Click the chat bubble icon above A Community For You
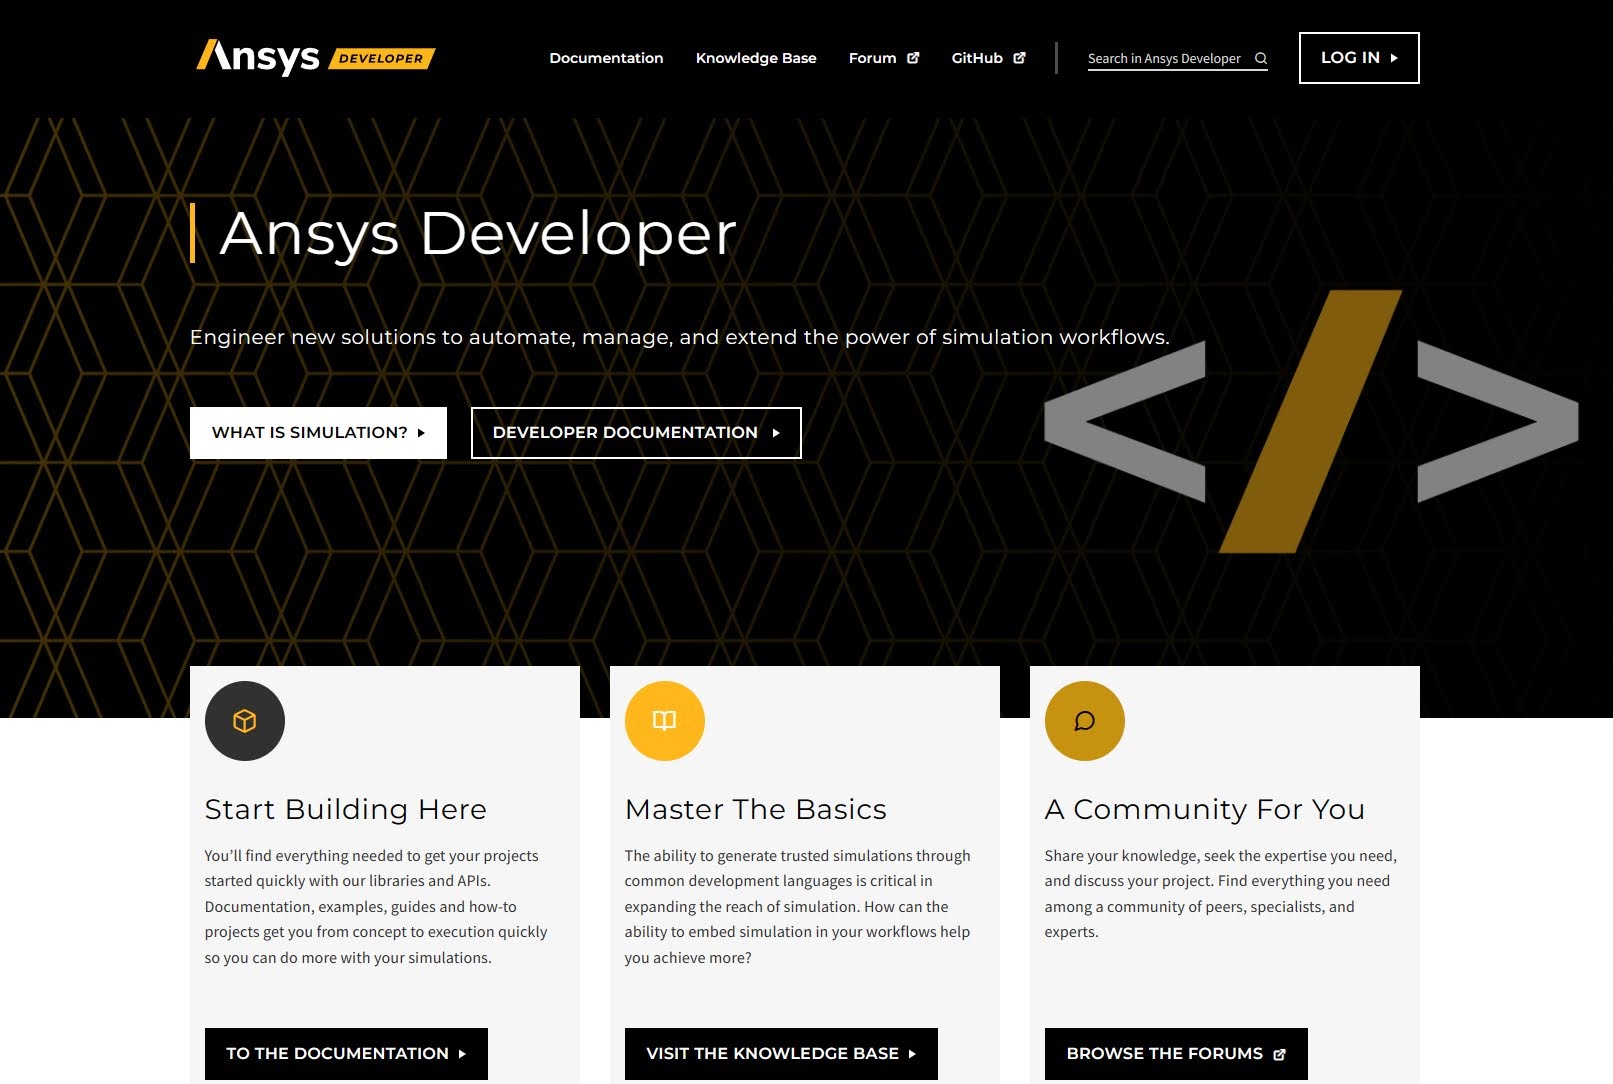1613x1084 pixels. pos(1085,721)
